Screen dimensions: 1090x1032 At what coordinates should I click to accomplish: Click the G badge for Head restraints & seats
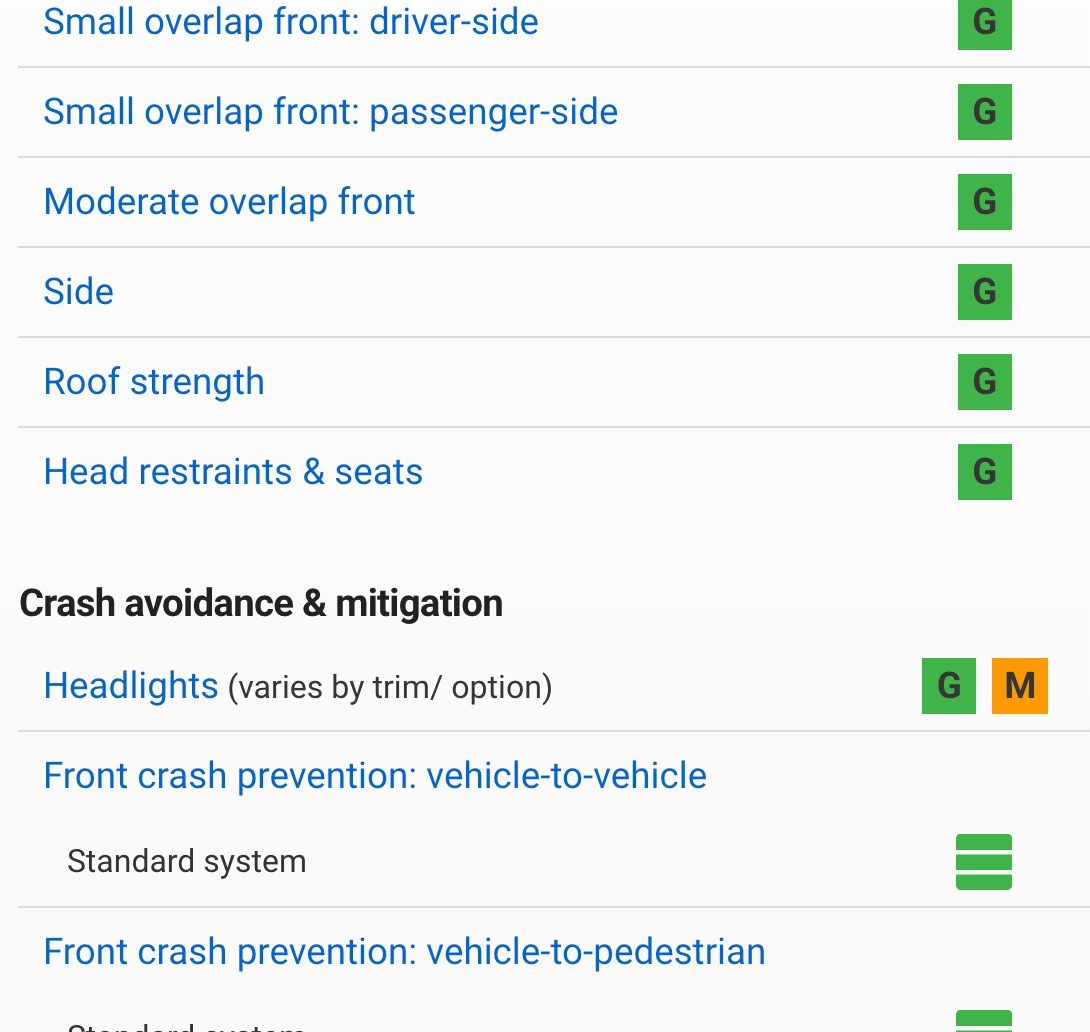point(984,472)
